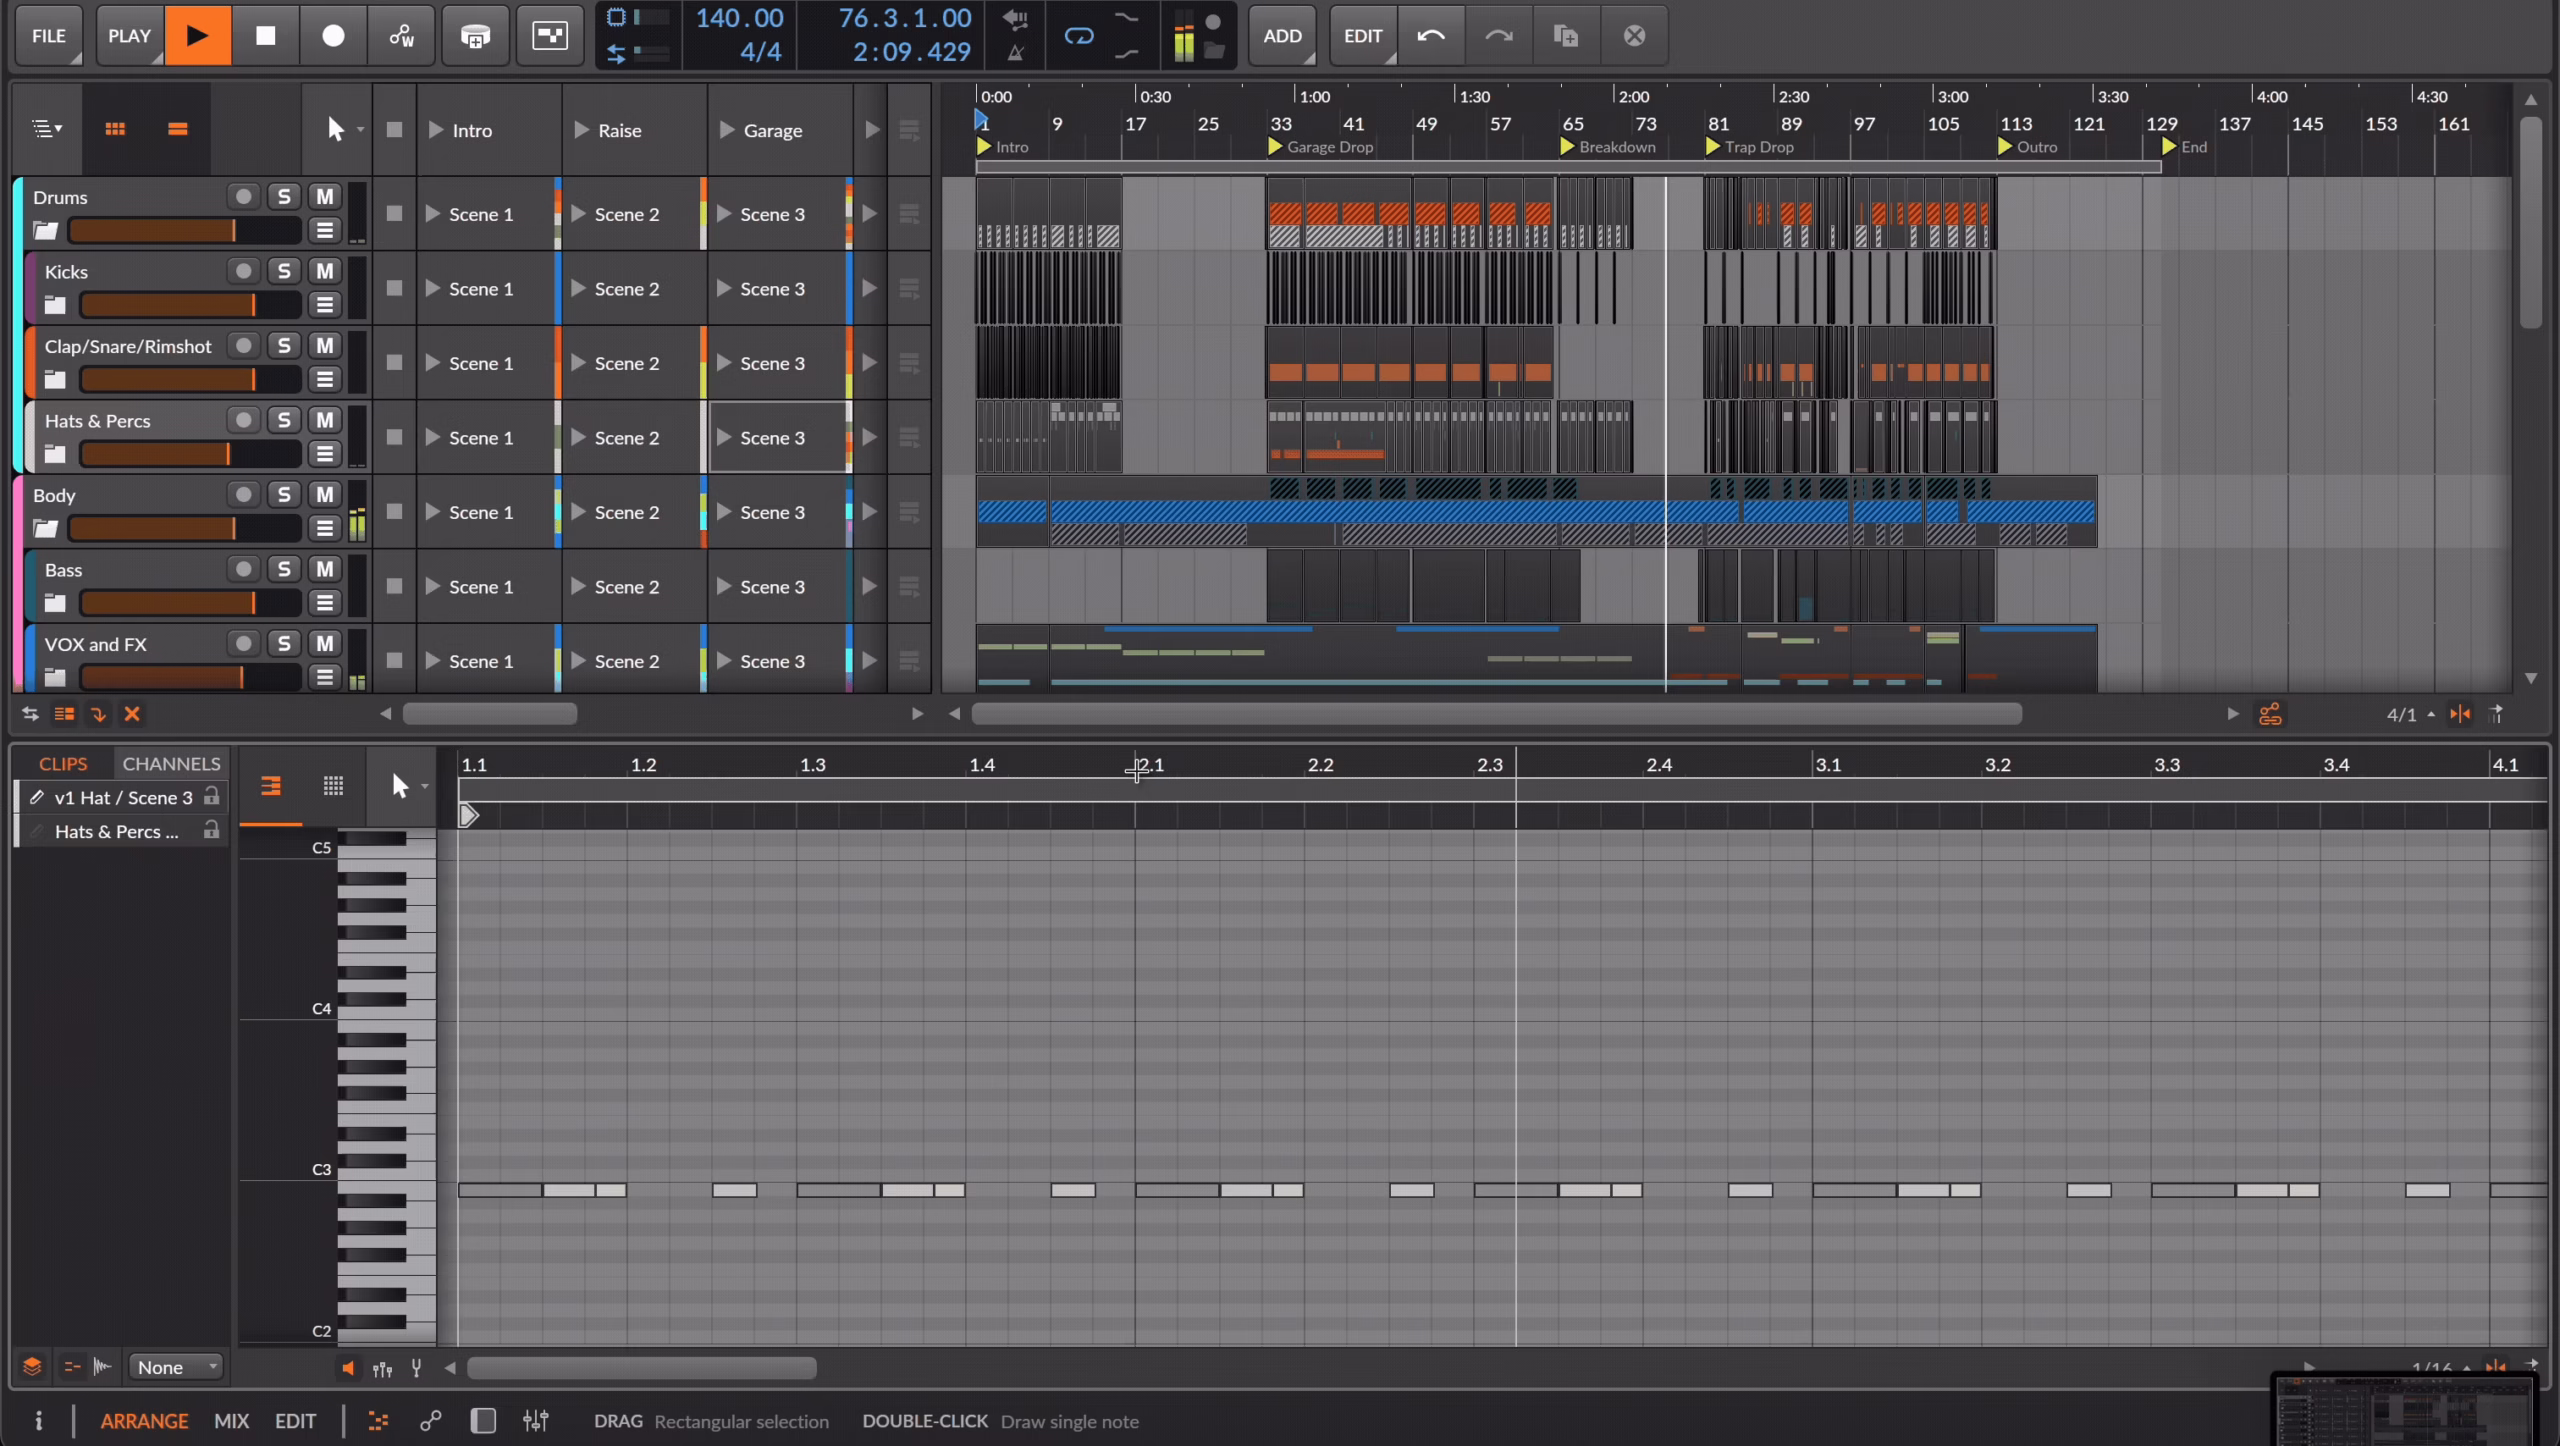This screenshot has height=1446, width=2560.
Task: Select the note expression layers icon in editor footer
Action: pyautogui.click(x=33, y=1366)
